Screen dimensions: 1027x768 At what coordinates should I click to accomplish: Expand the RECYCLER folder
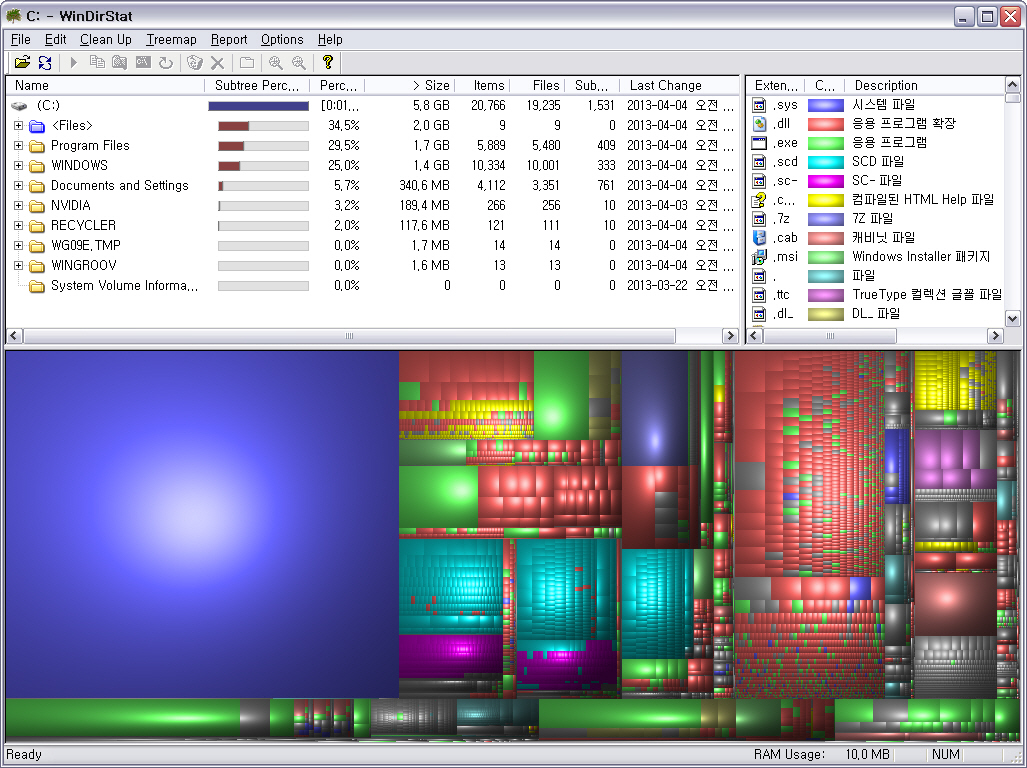[18, 225]
